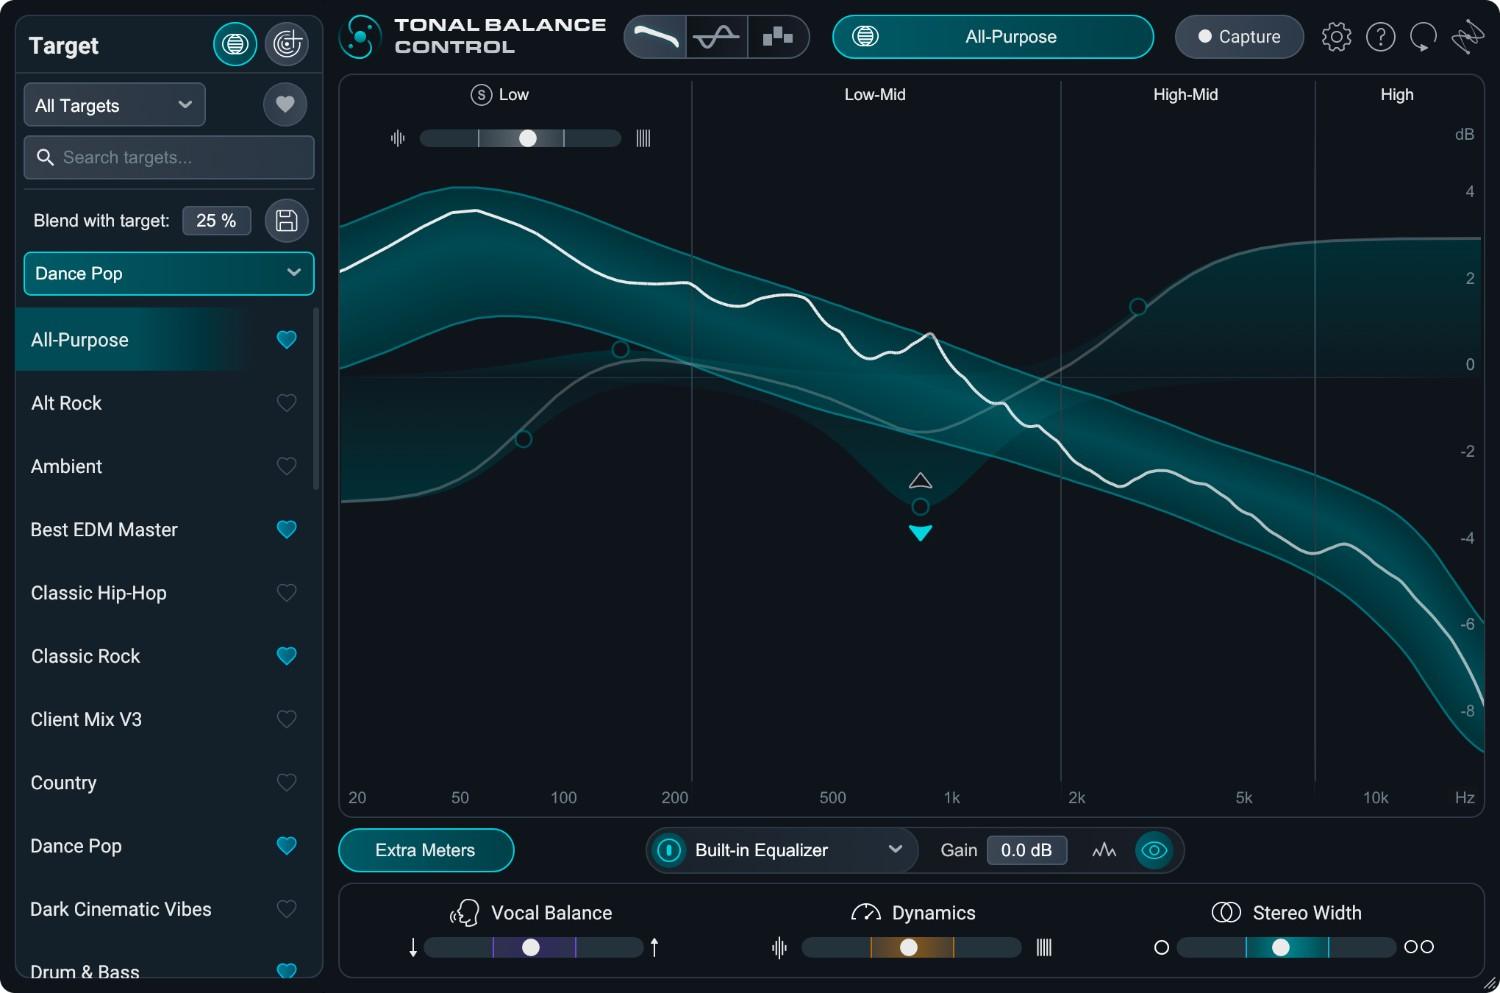Click the Capture button
This screenshot has height=993, width=1500.
[x=1239, y=36]
